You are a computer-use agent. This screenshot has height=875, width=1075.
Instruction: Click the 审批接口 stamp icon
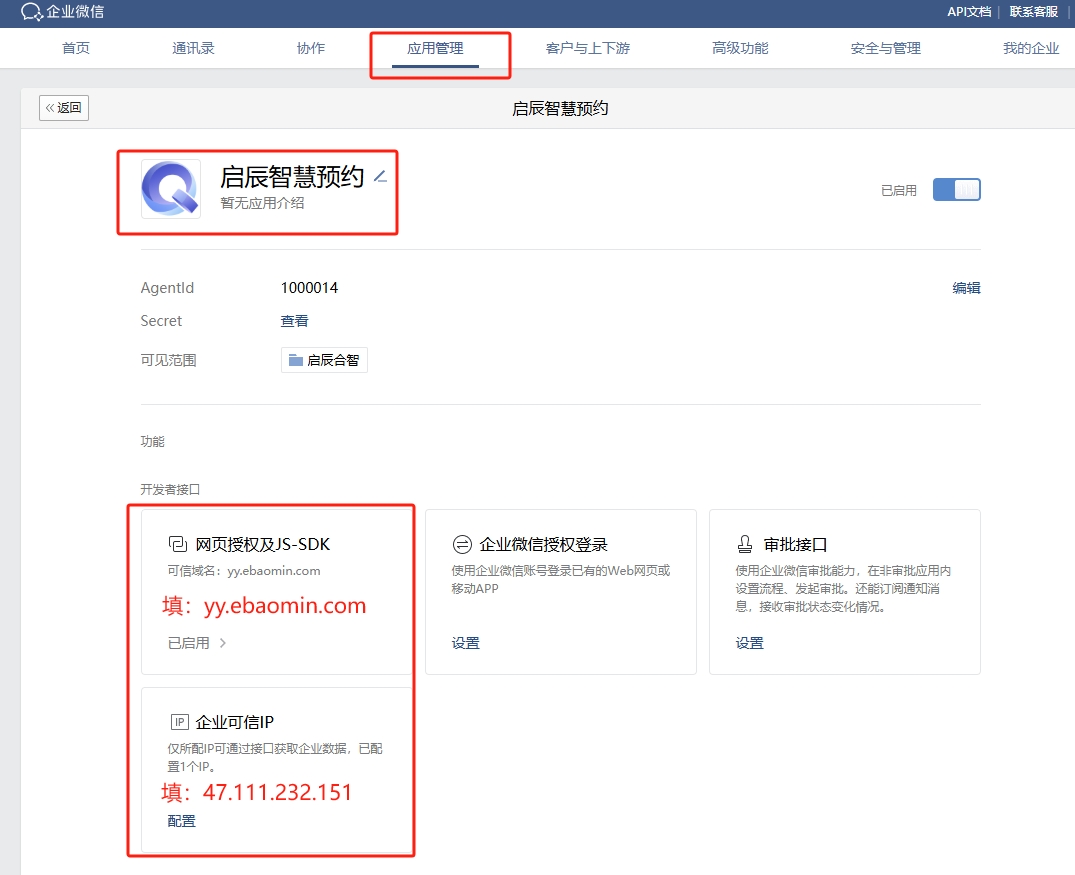pyautogui.click(x=745, y=544)
